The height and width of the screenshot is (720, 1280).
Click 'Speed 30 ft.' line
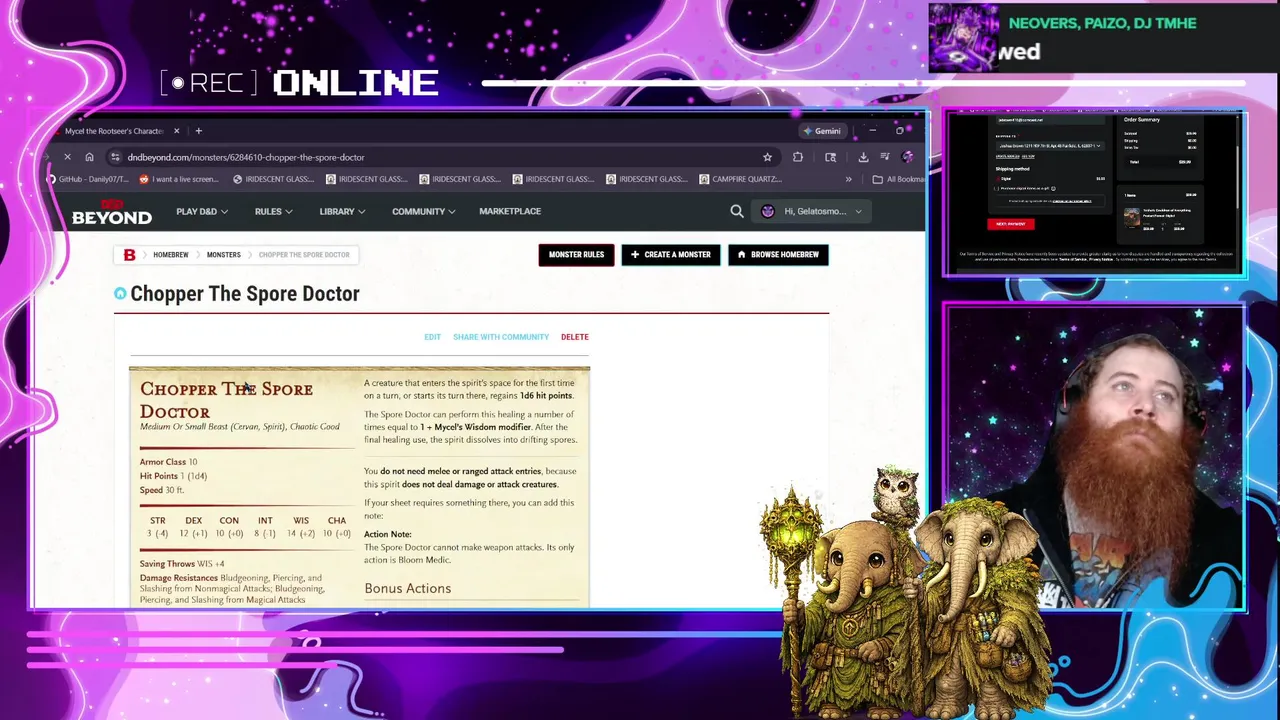click(x=162, y=490)
